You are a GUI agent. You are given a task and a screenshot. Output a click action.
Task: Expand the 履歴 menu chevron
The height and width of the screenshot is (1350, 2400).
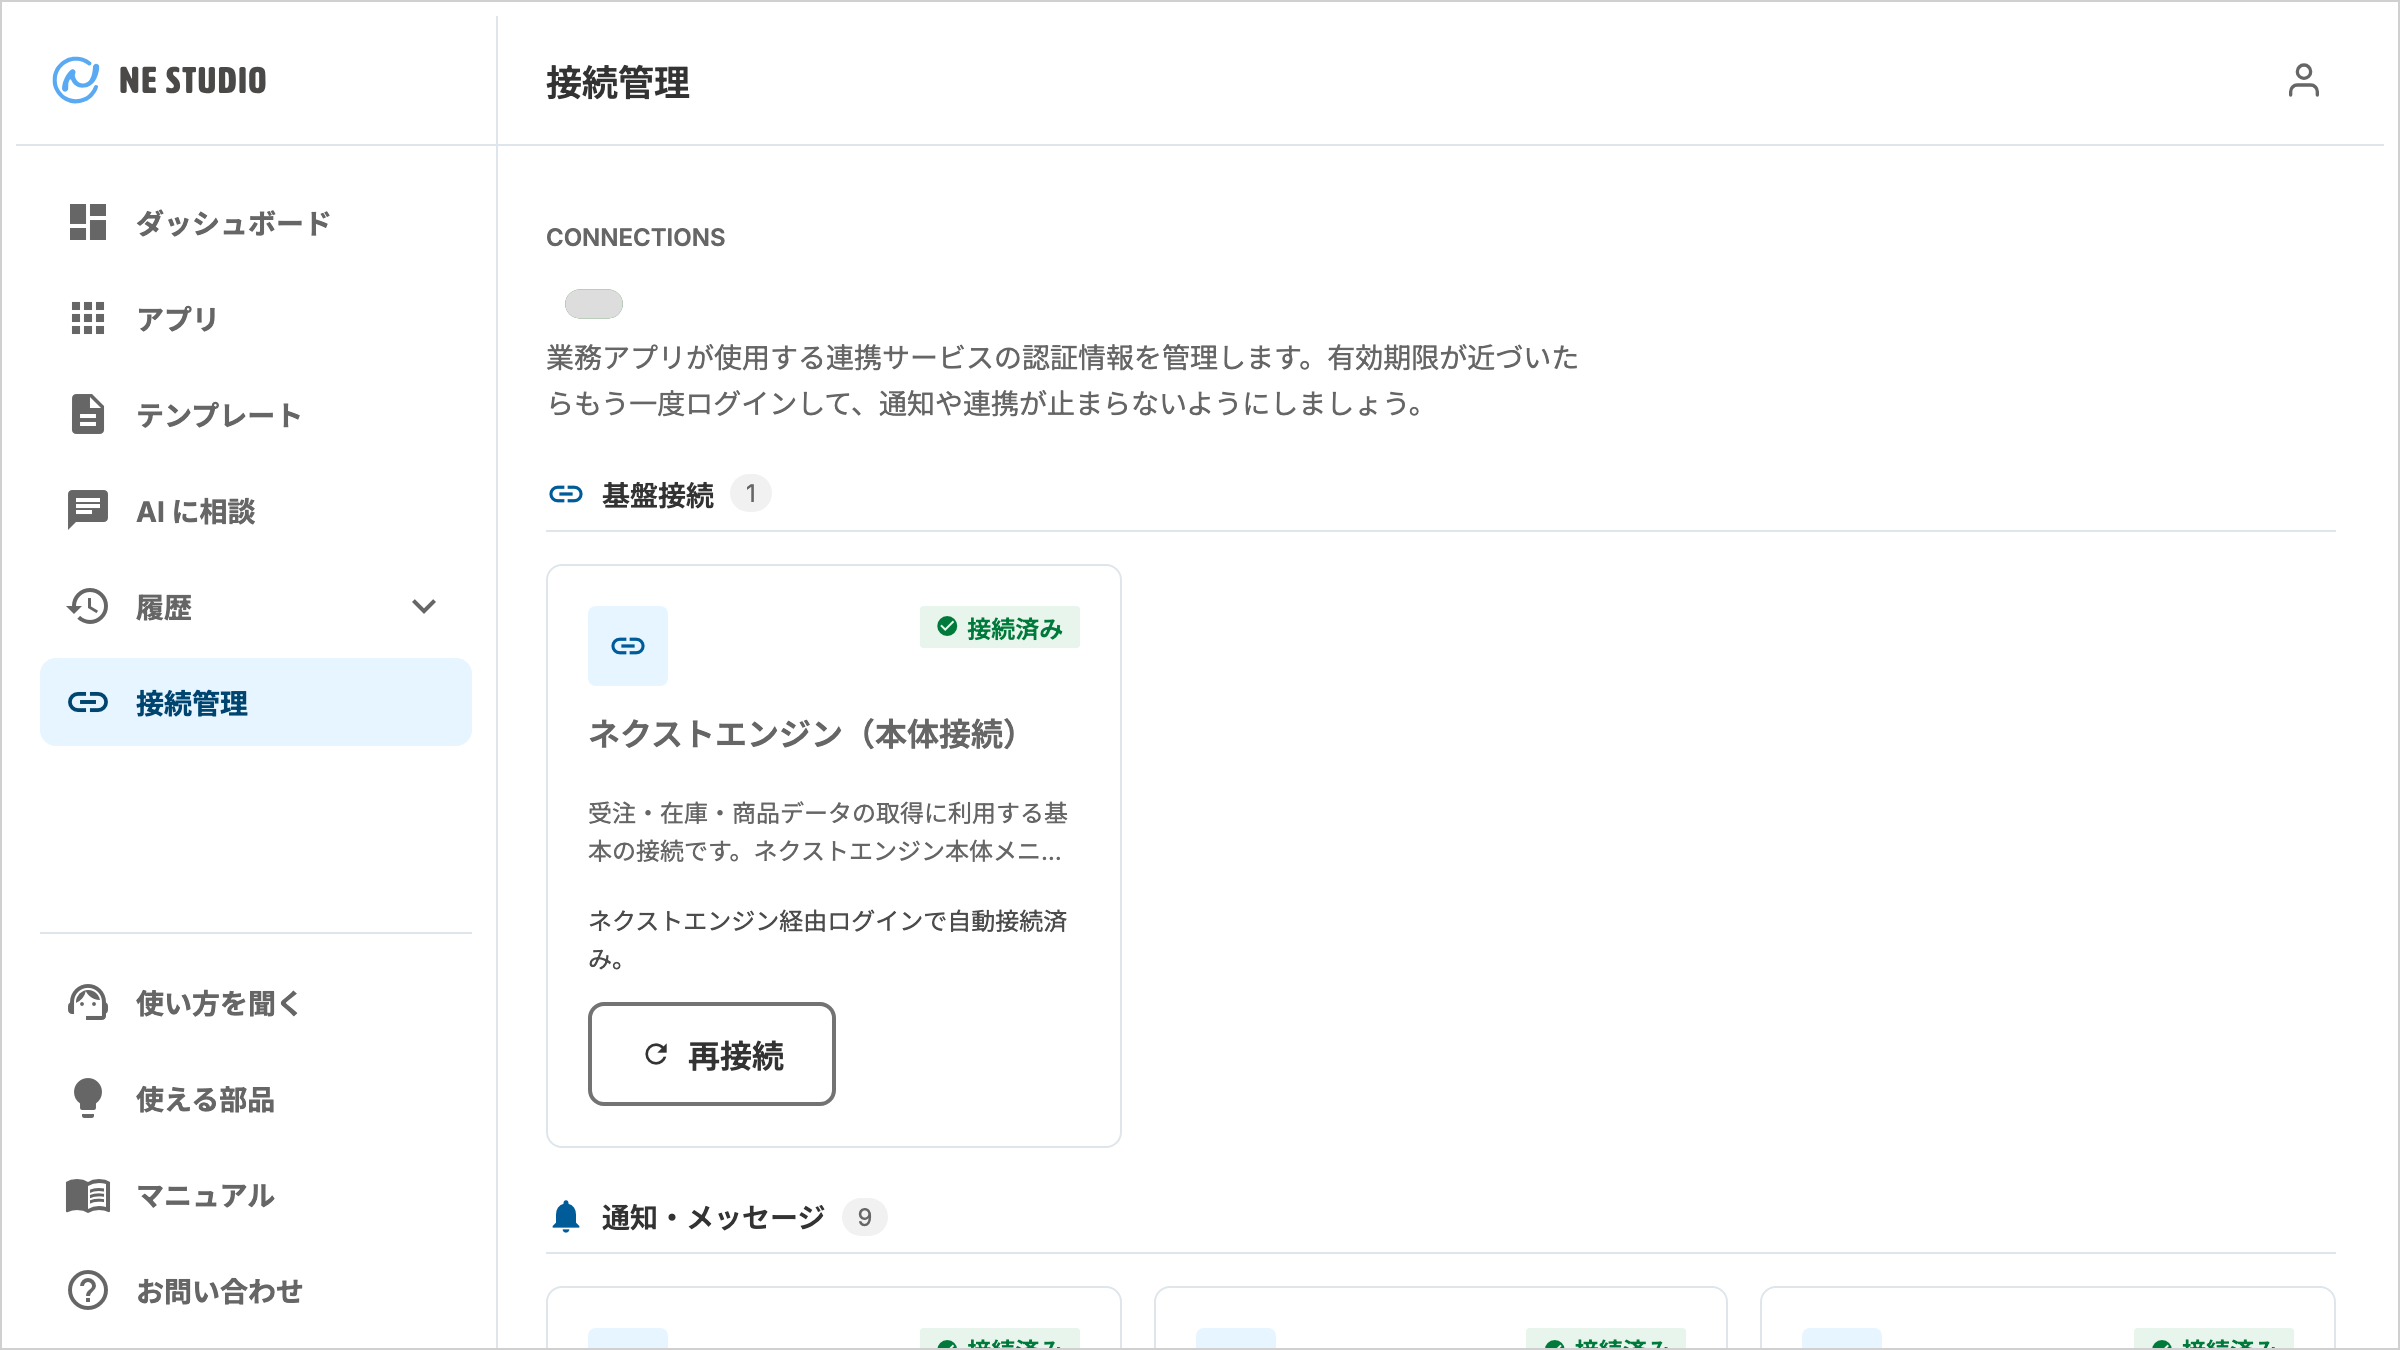tap(424, 606)
